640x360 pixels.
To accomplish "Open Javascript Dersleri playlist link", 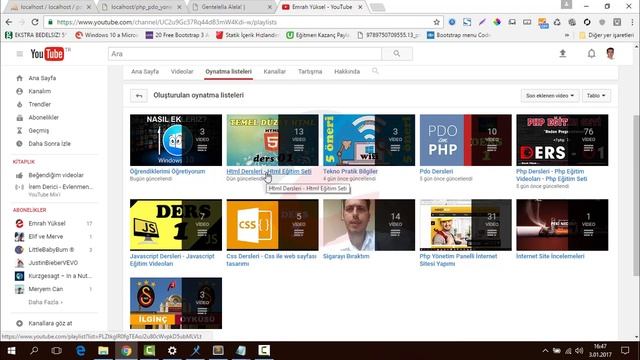I will [172, 260].
